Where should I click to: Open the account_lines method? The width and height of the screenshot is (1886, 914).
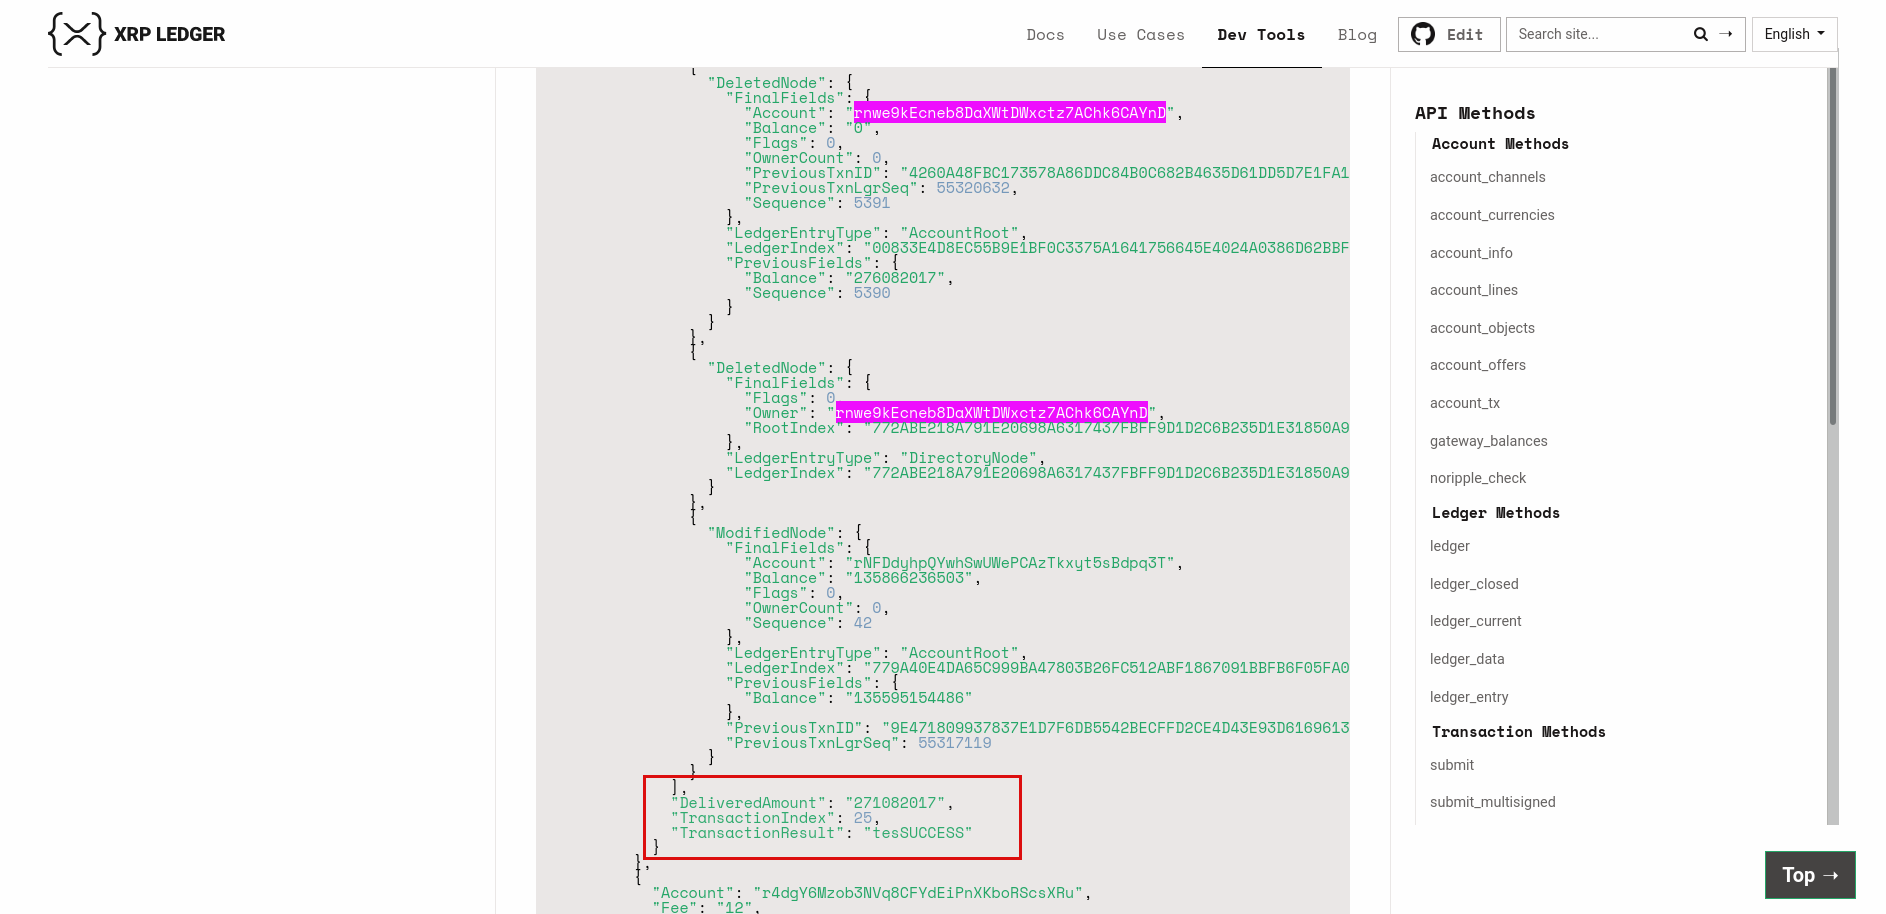1474,290
